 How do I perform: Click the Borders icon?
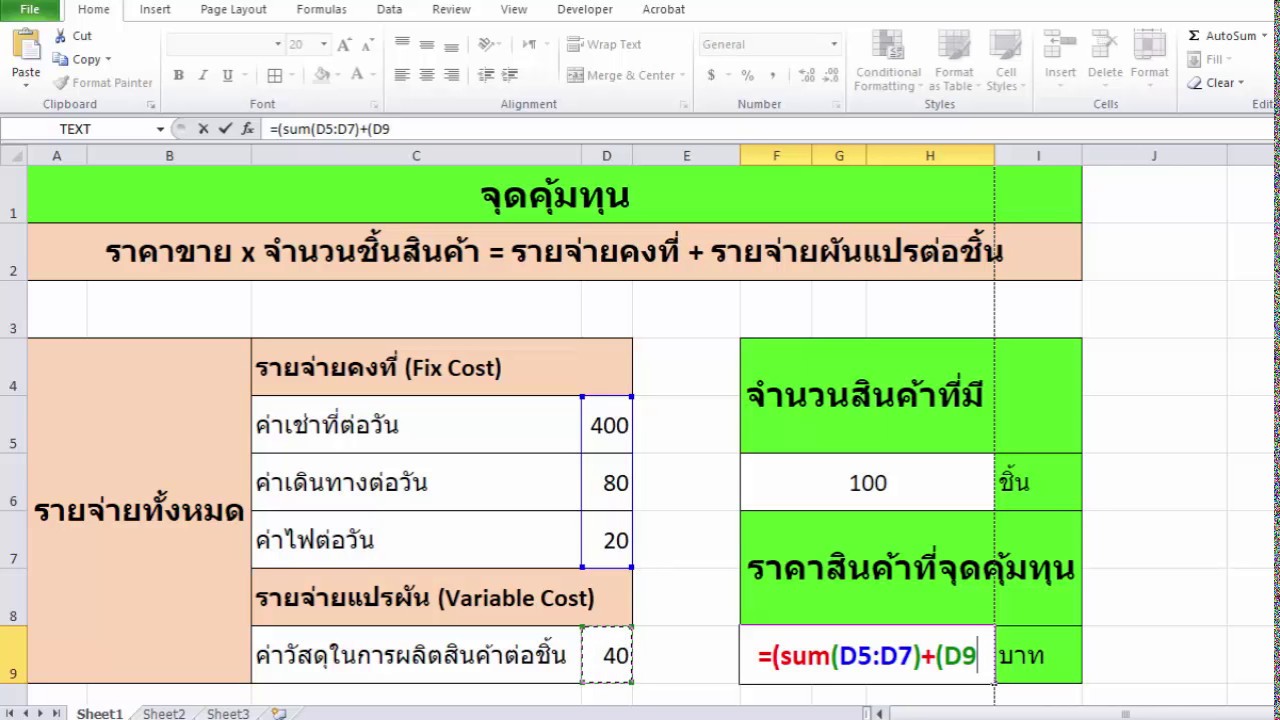coord(274,75)
